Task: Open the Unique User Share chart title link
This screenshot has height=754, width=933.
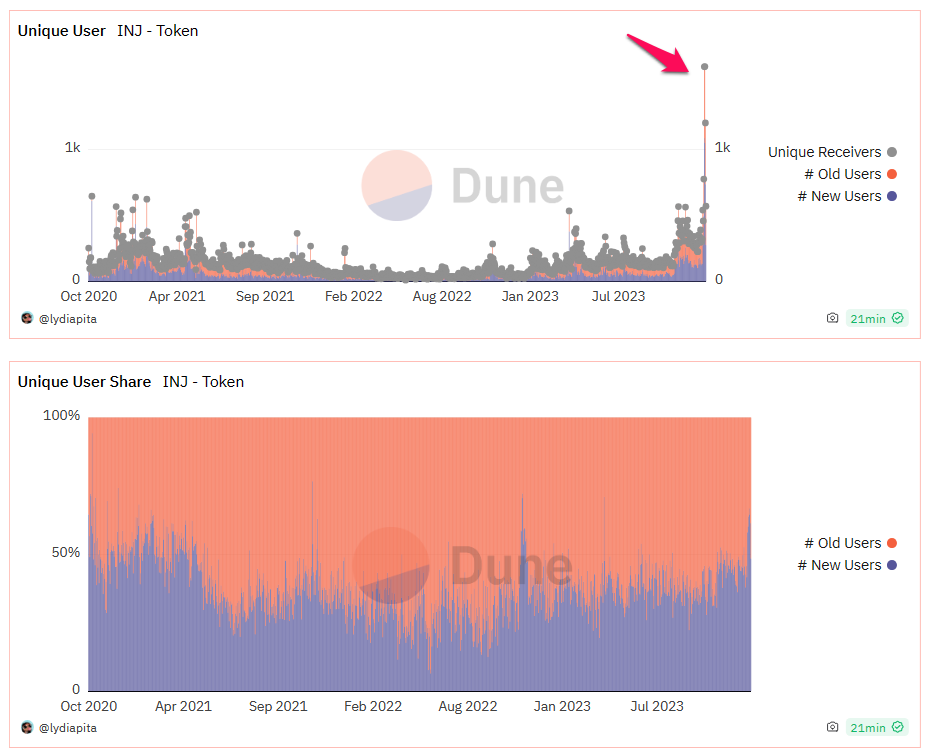Action: point(84,382)
